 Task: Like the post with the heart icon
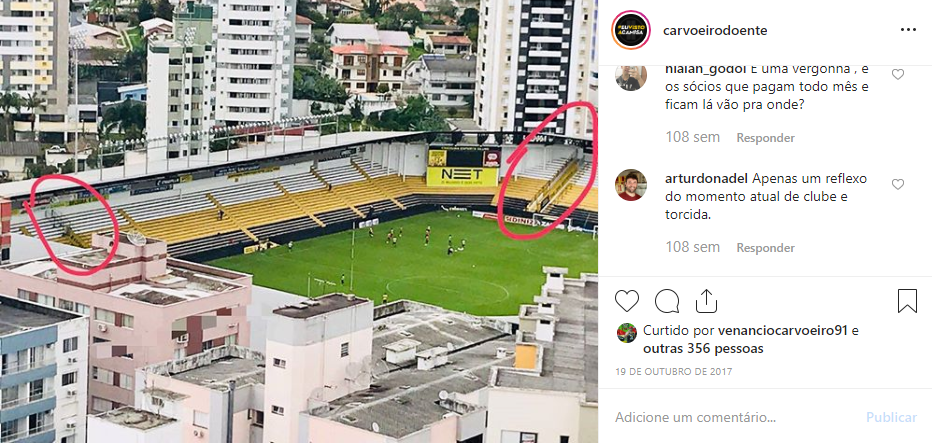click(626, 301)
